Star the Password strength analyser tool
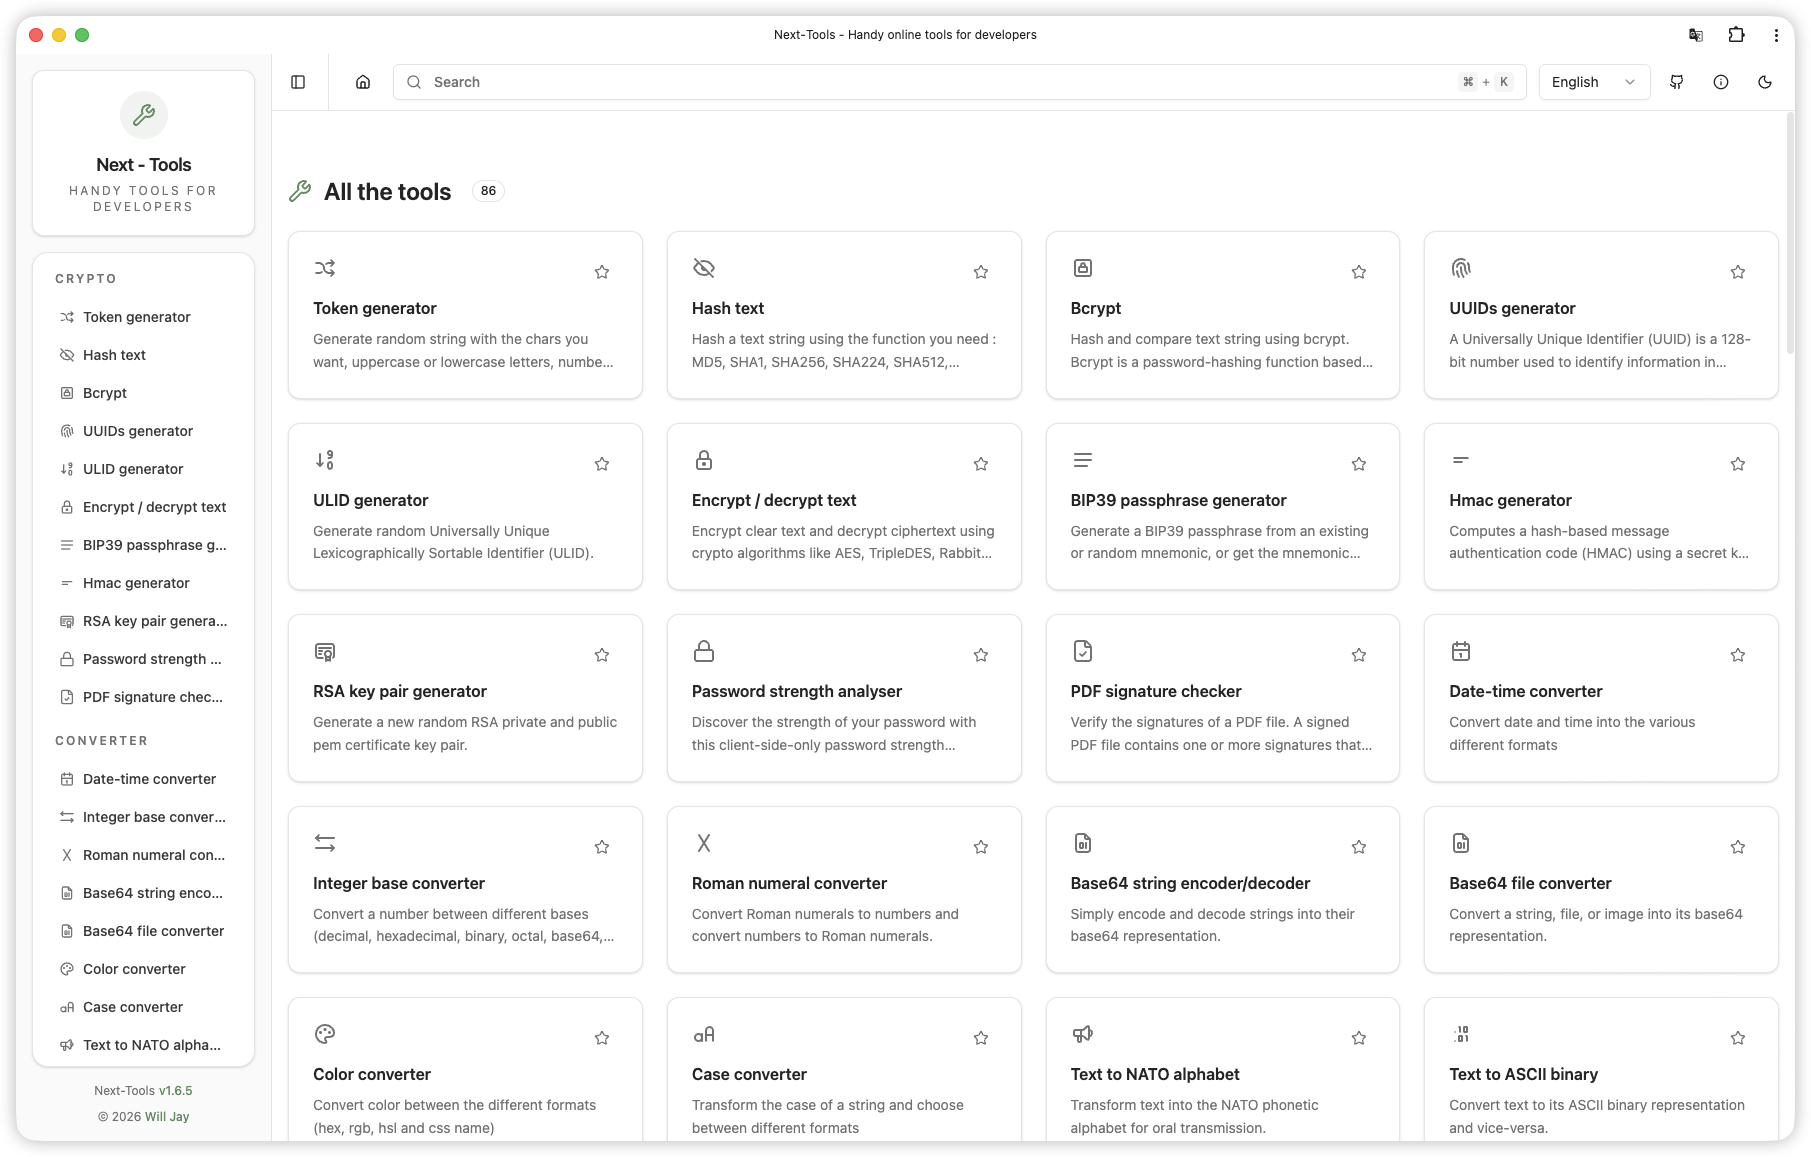The height and width of the screenshot is (1157, 1811). (x=980, y=654)
